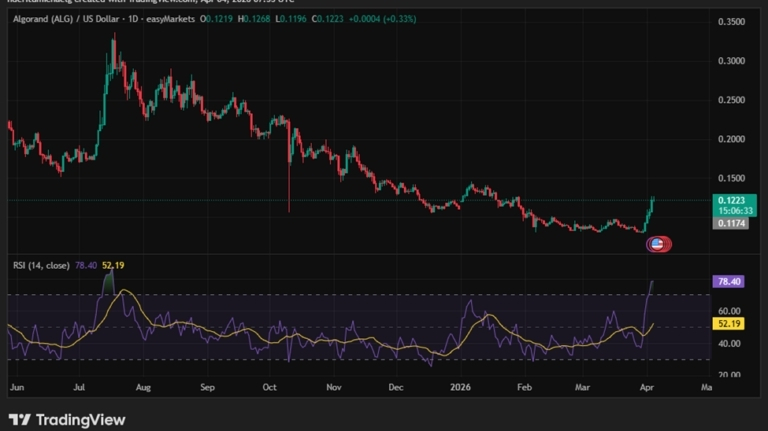
Task: Click the 1D interval label in legend
Action: [x=133, y=19]
